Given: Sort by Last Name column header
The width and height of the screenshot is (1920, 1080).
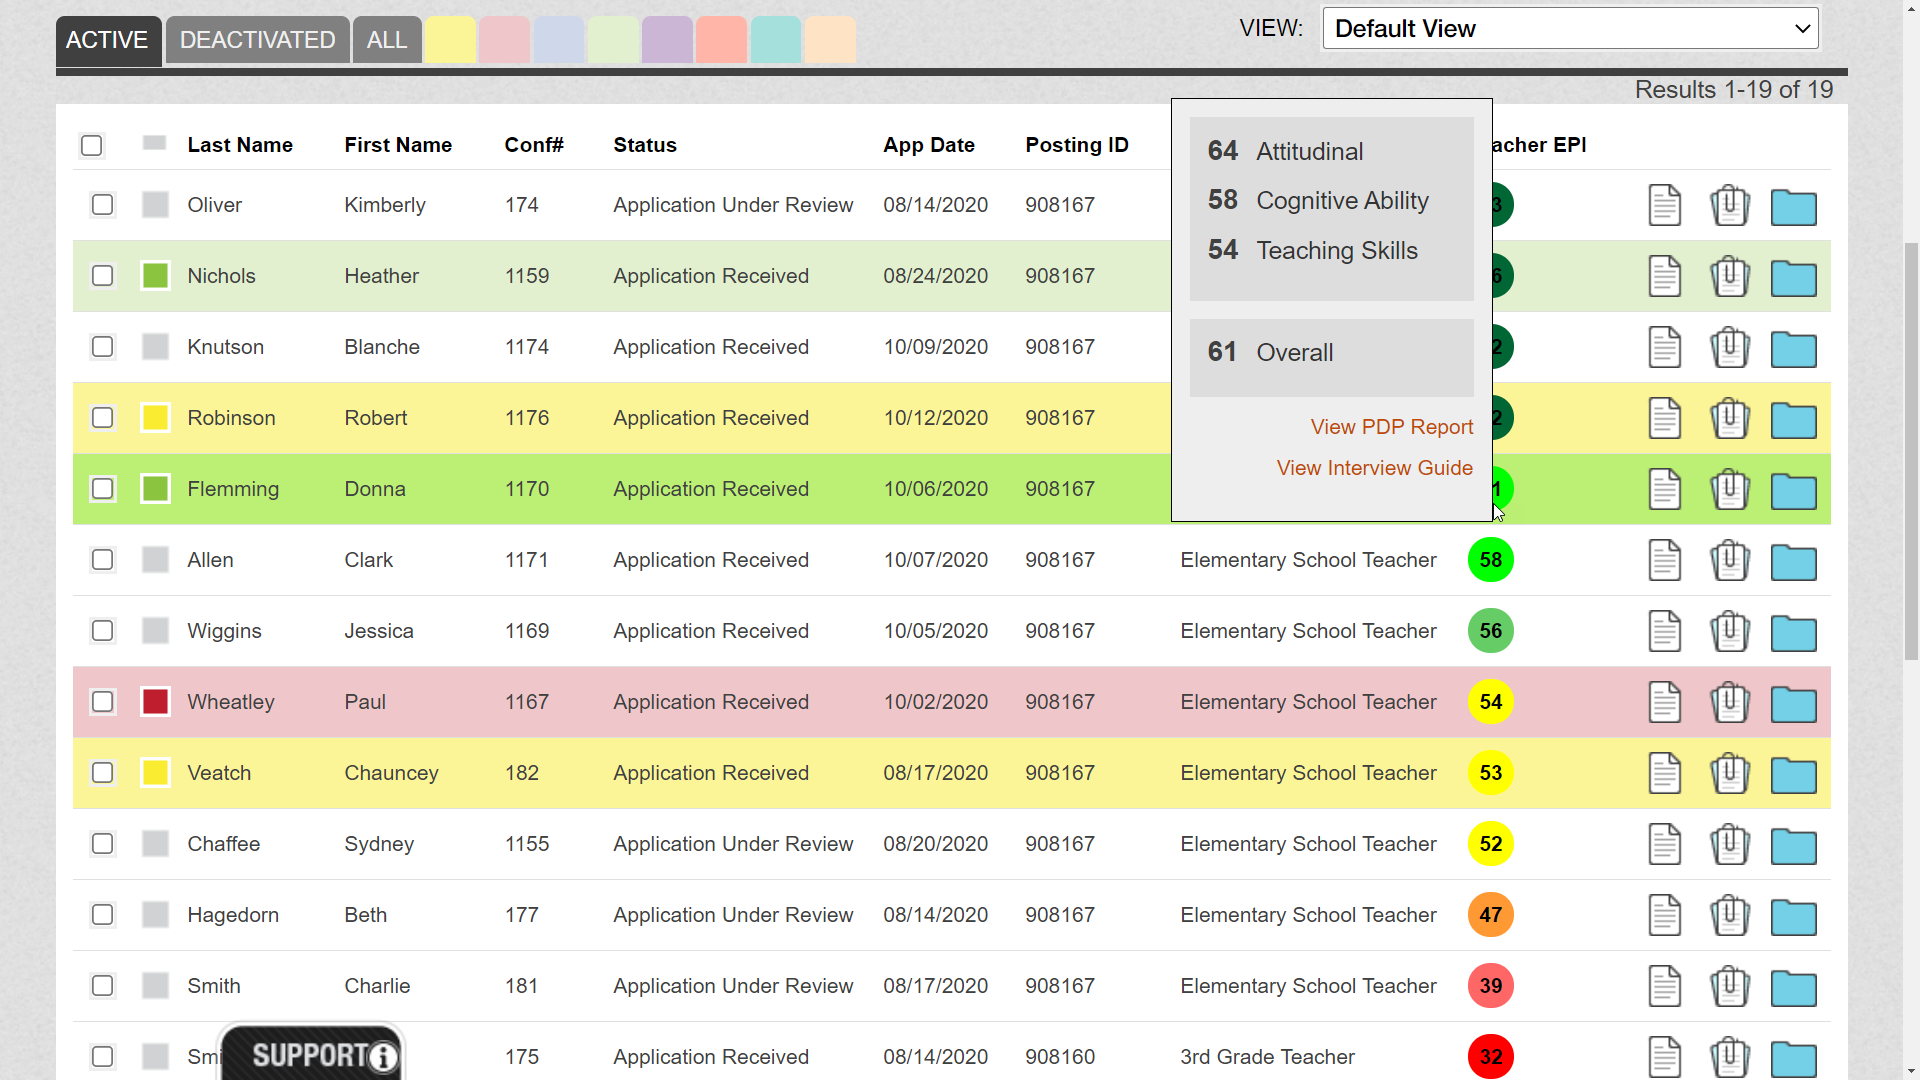Looking at the screenshot, I should tap(240, 145).
